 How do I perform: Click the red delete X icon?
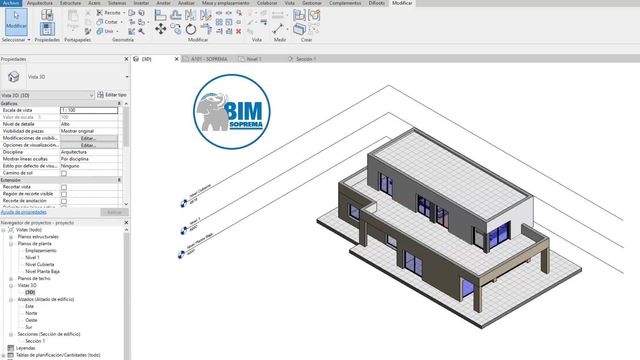239,31
